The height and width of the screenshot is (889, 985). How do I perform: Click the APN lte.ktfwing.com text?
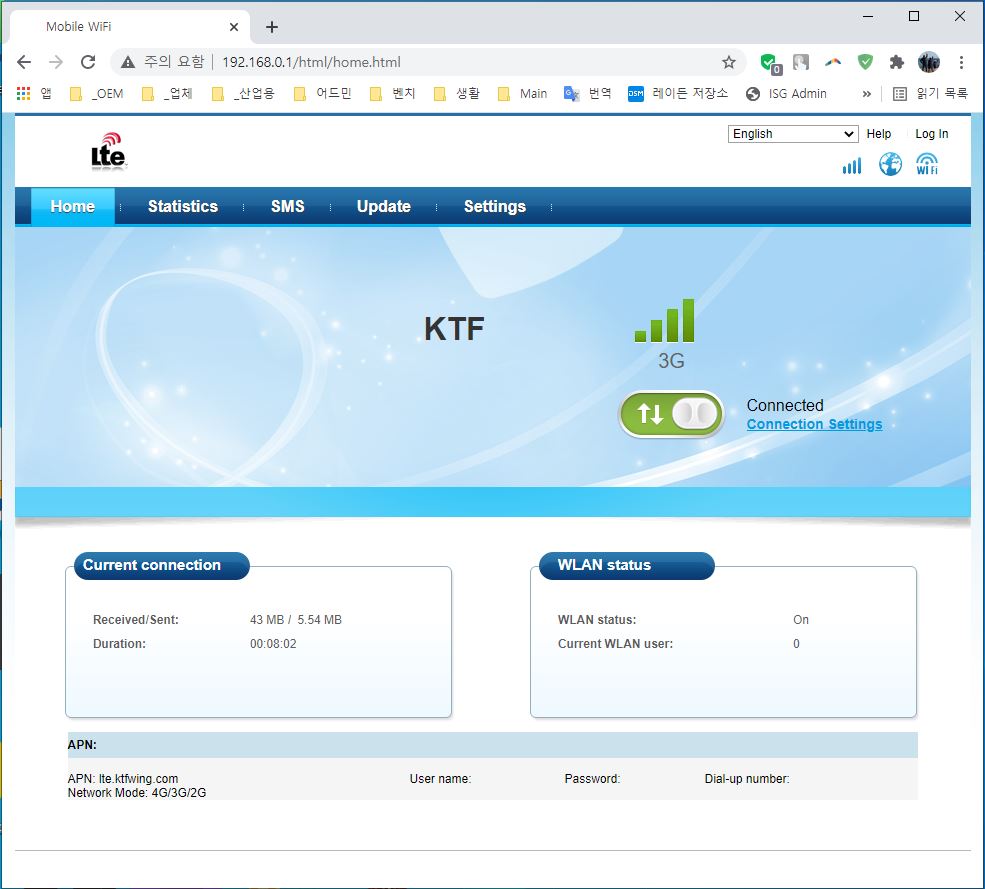pos(123,778)
